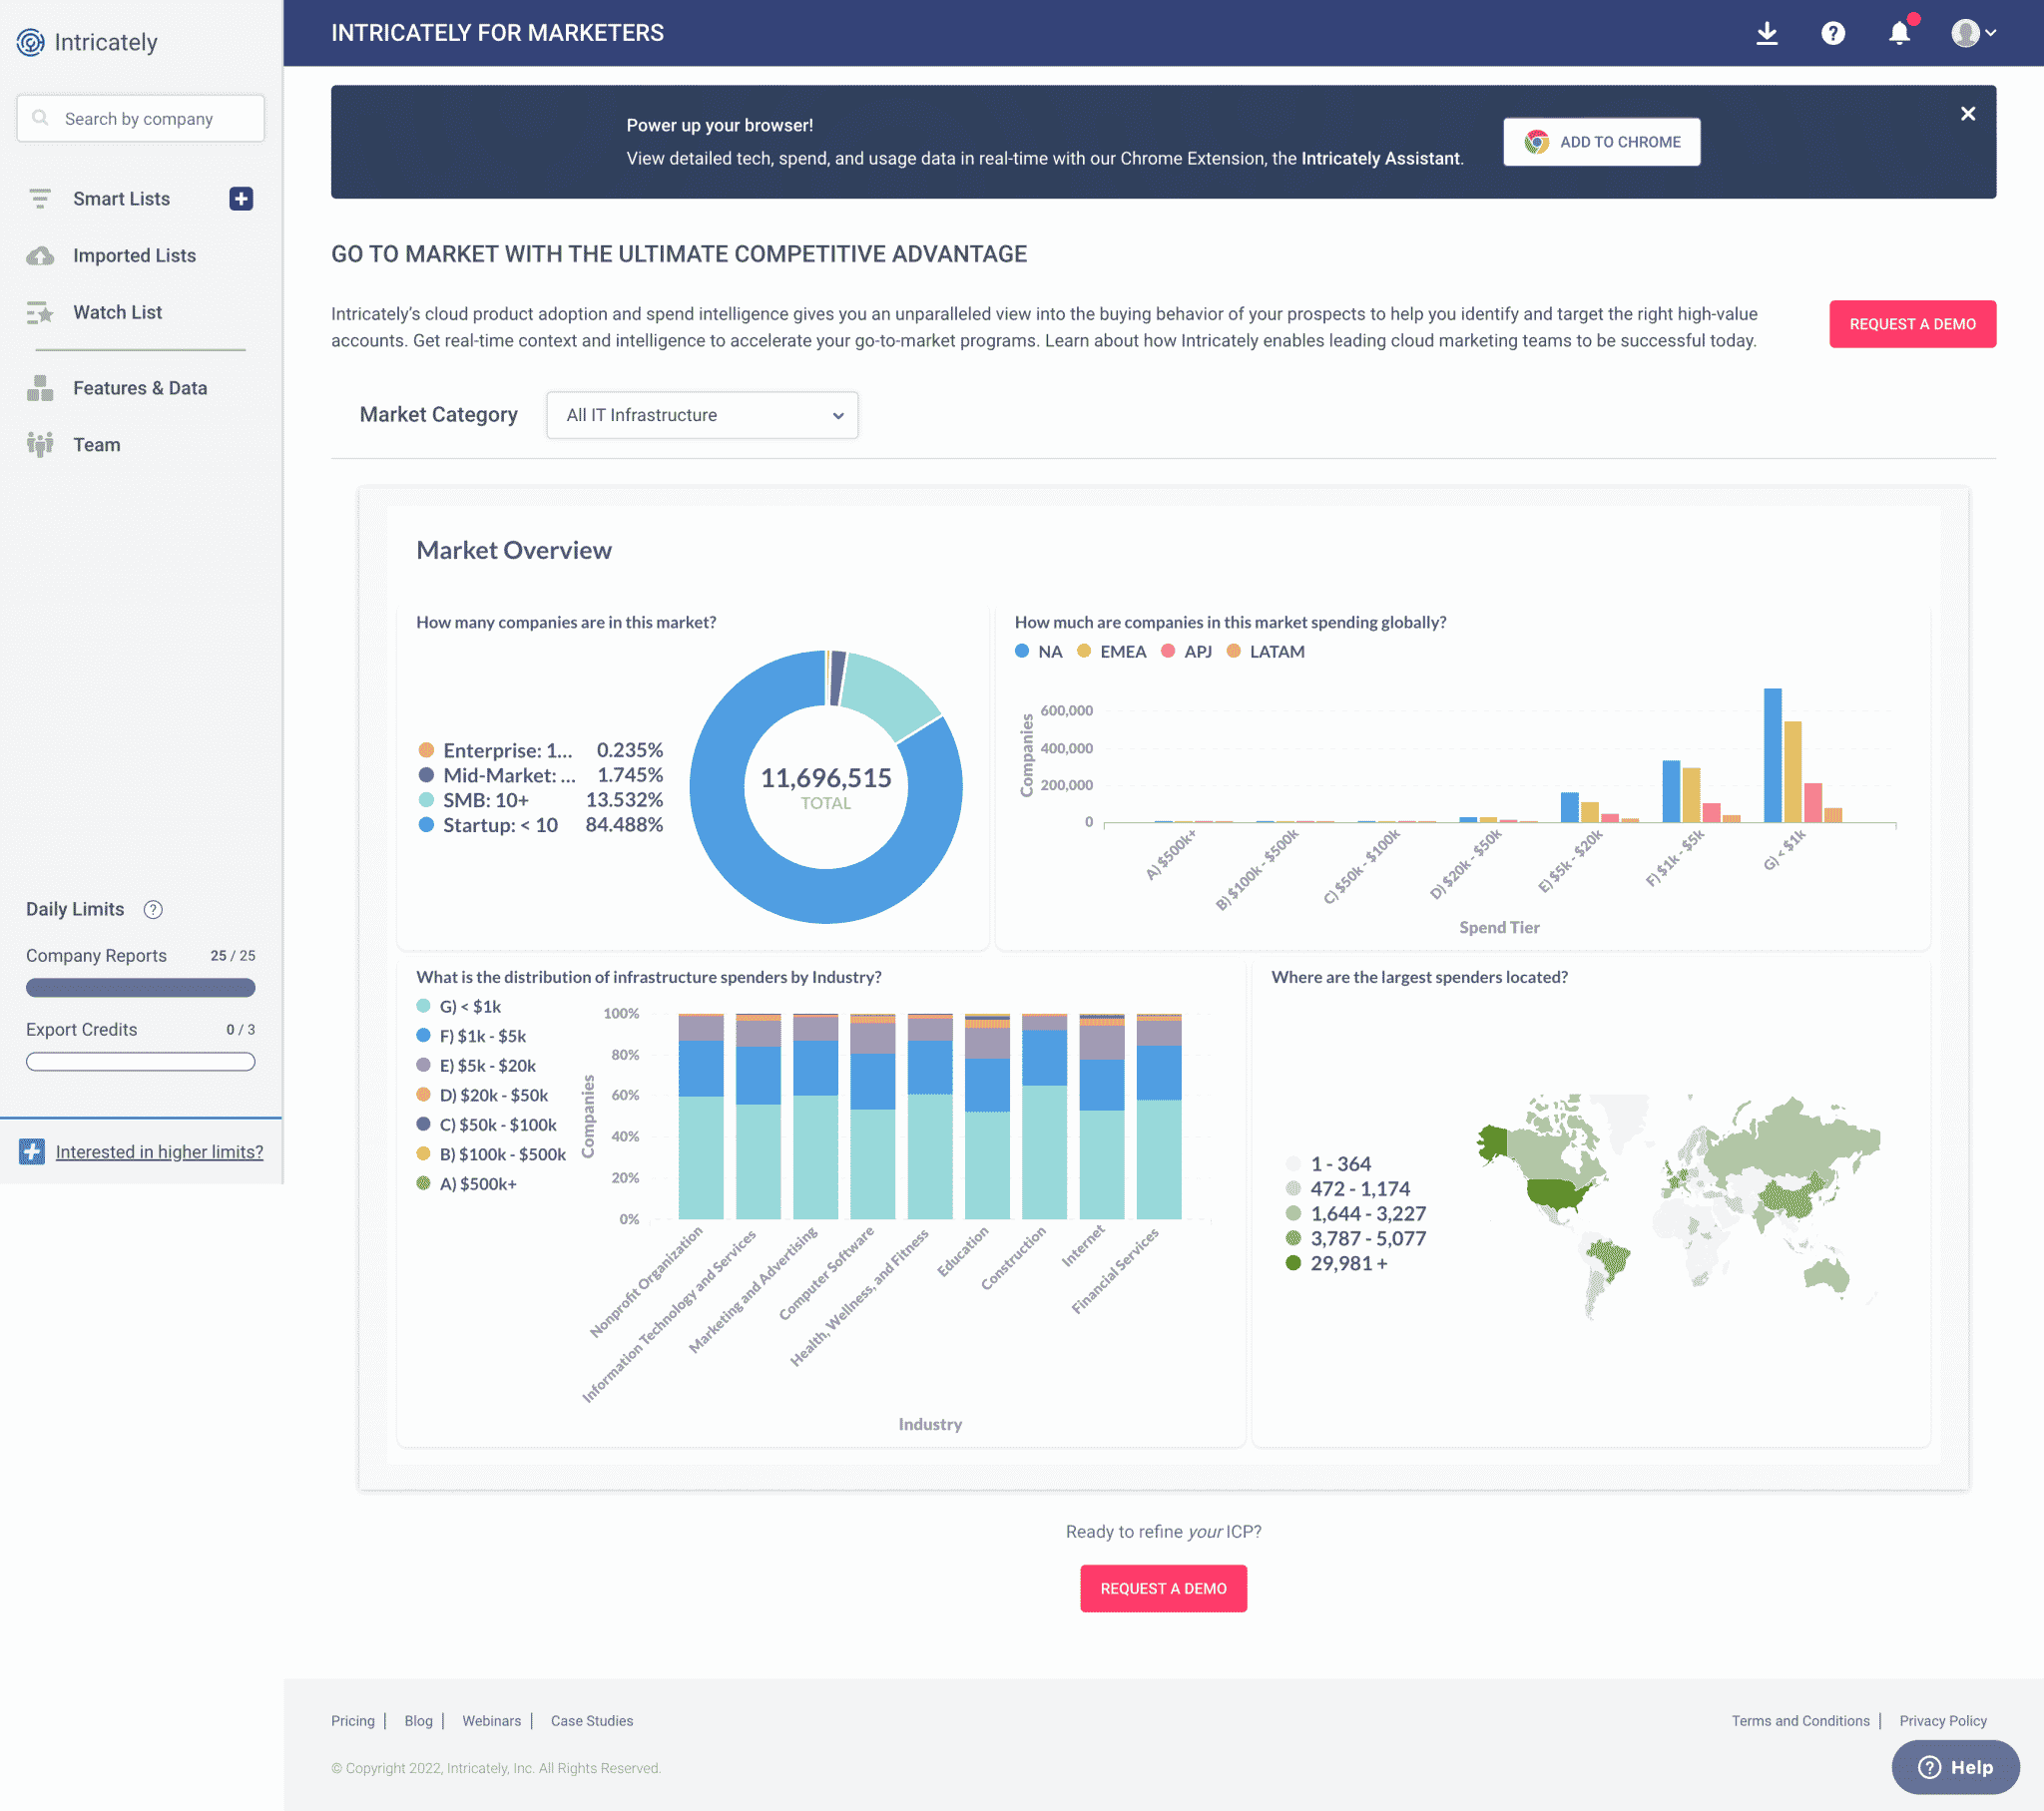The height and width of the screenshot is (1811, 2044).
Task: Click the 29,981 + map legend entry
Action: pos(1337,1263)
